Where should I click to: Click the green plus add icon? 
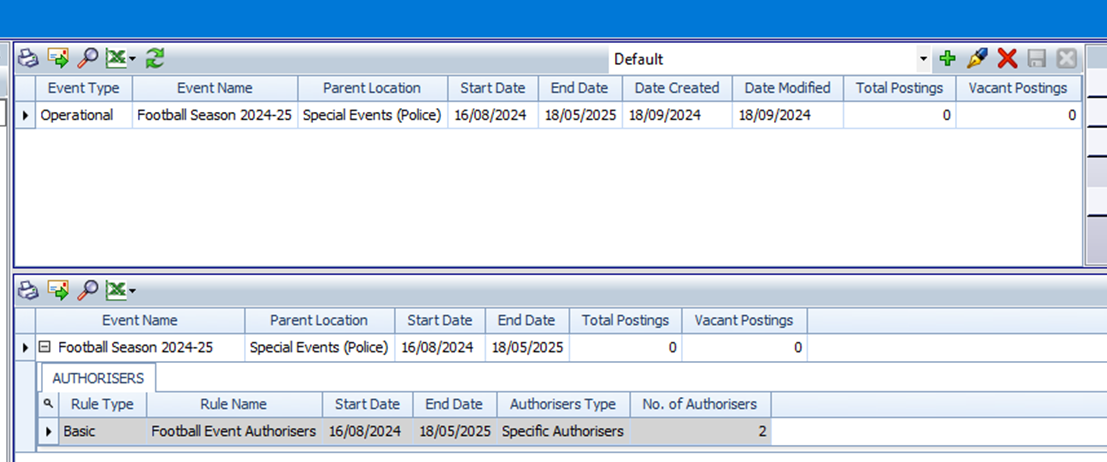(x=946, y=59)
